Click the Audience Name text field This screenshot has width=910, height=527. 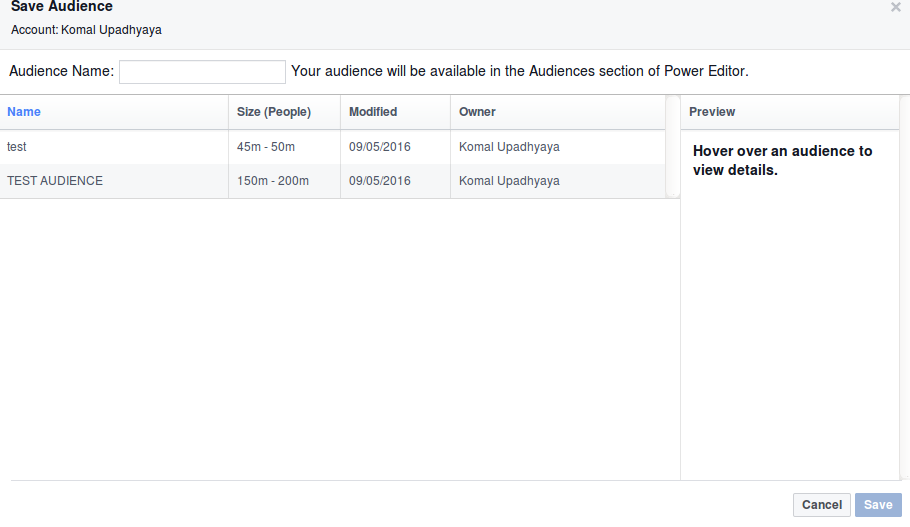tap(202, 72)
